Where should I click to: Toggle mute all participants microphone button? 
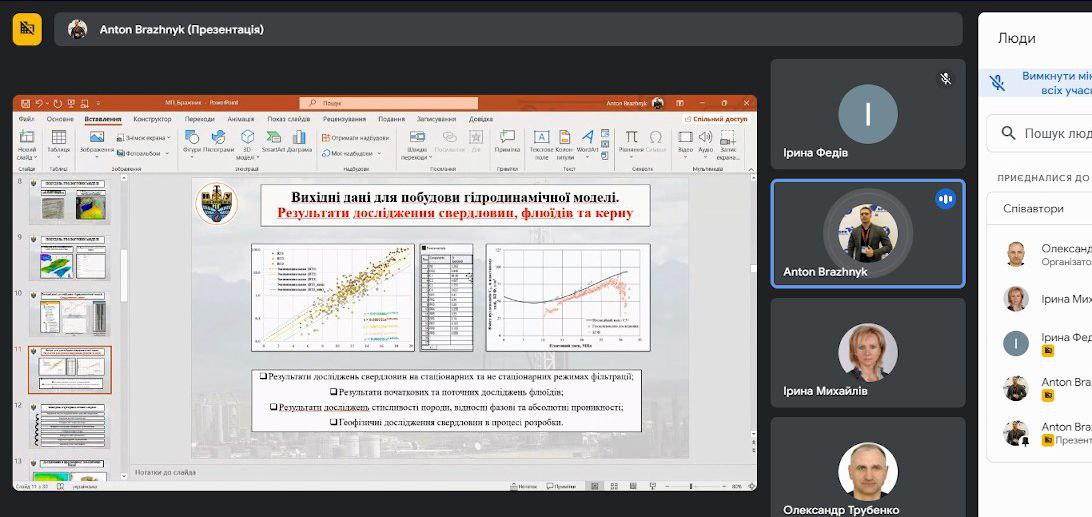(x=996, y=82)
